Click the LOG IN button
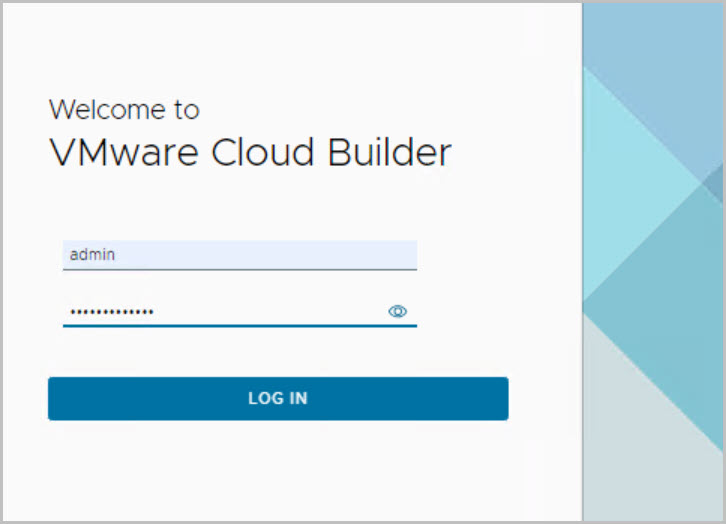The image size is (726, 524). 278,398
